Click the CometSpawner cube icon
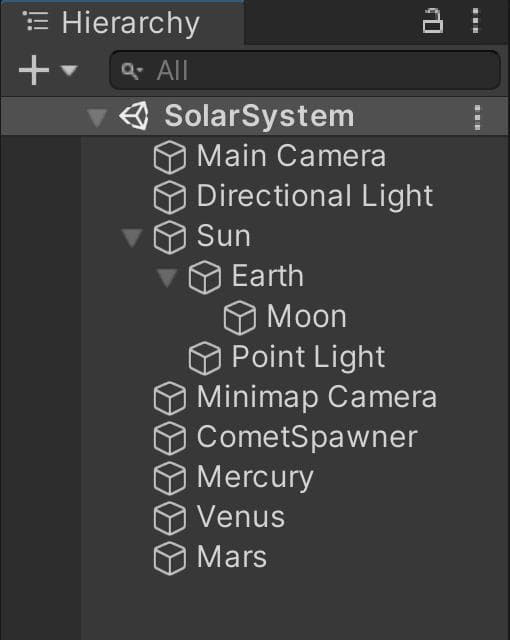510x640 pixels. 170,438
